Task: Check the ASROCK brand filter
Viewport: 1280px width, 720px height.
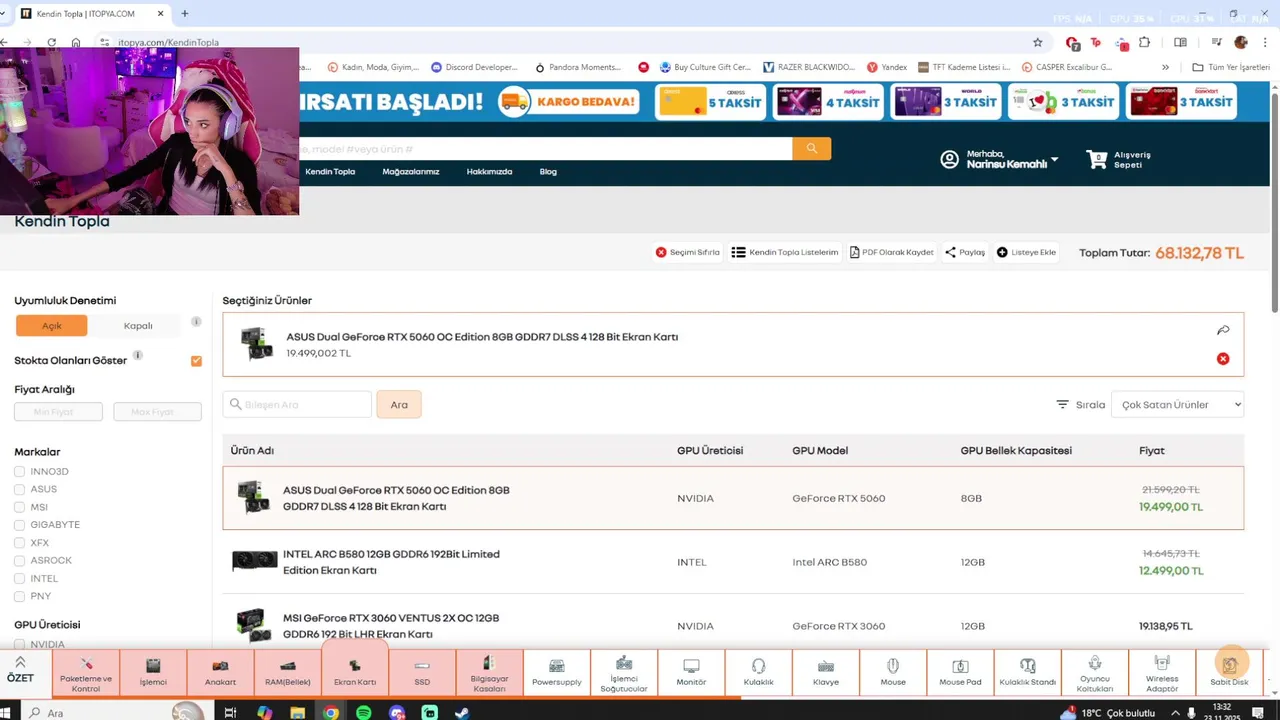Action: [x=19, y=561]
